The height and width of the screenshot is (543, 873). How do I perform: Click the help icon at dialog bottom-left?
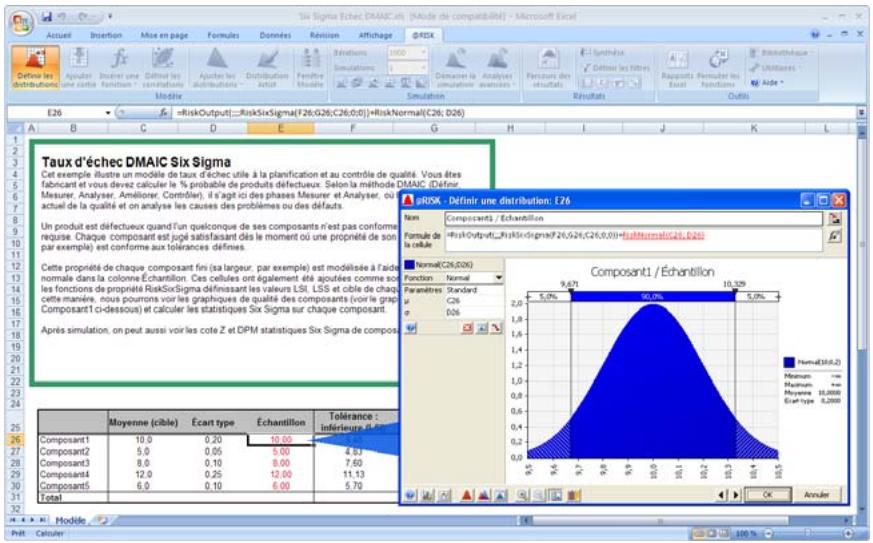coord(410,494)
